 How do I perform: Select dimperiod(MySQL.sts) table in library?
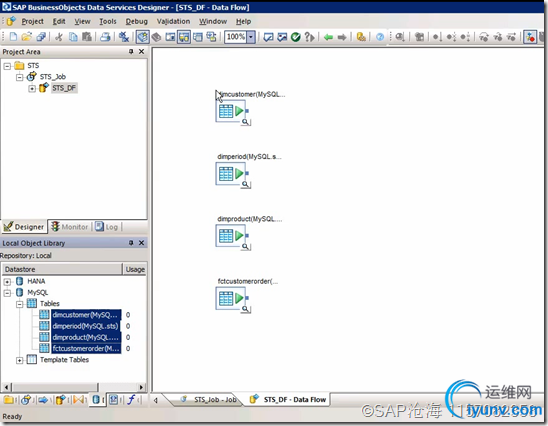86,326
